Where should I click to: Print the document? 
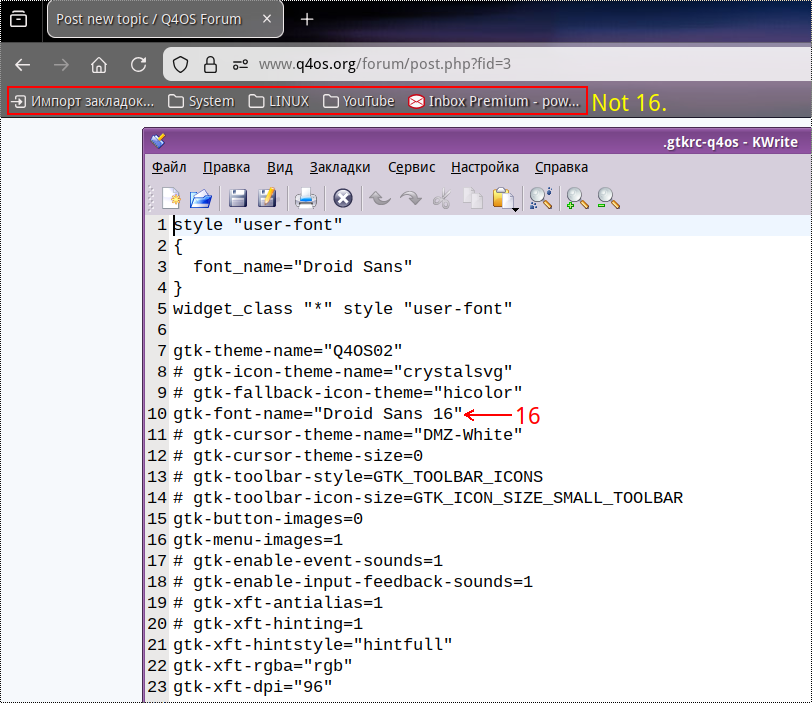pyautogui.click(x=306, y=198)
